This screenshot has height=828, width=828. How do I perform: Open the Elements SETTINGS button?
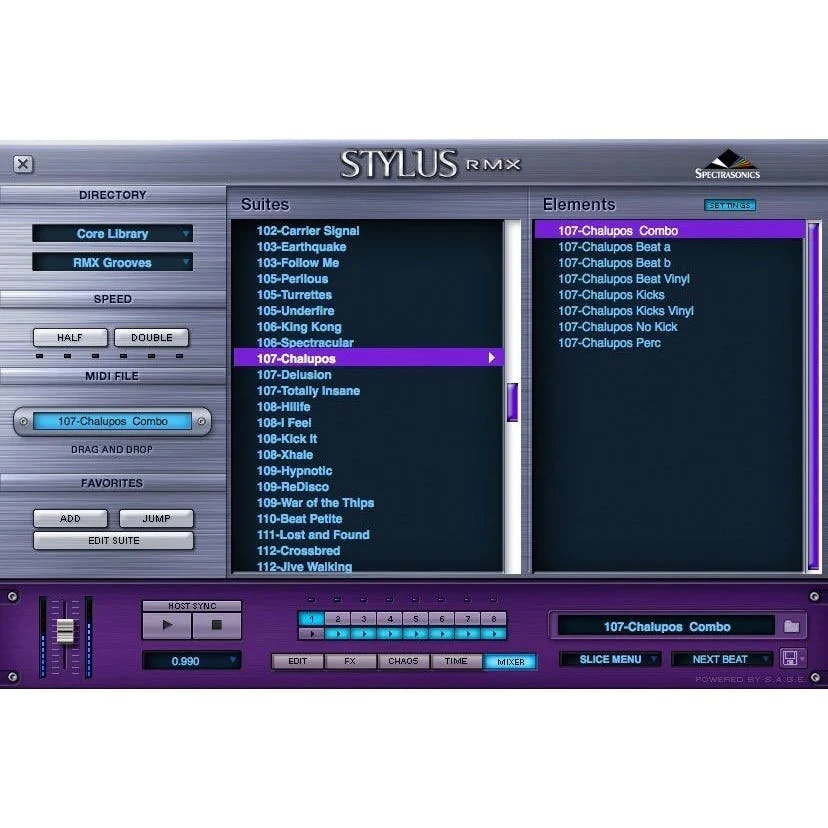[x=730, y=205]
